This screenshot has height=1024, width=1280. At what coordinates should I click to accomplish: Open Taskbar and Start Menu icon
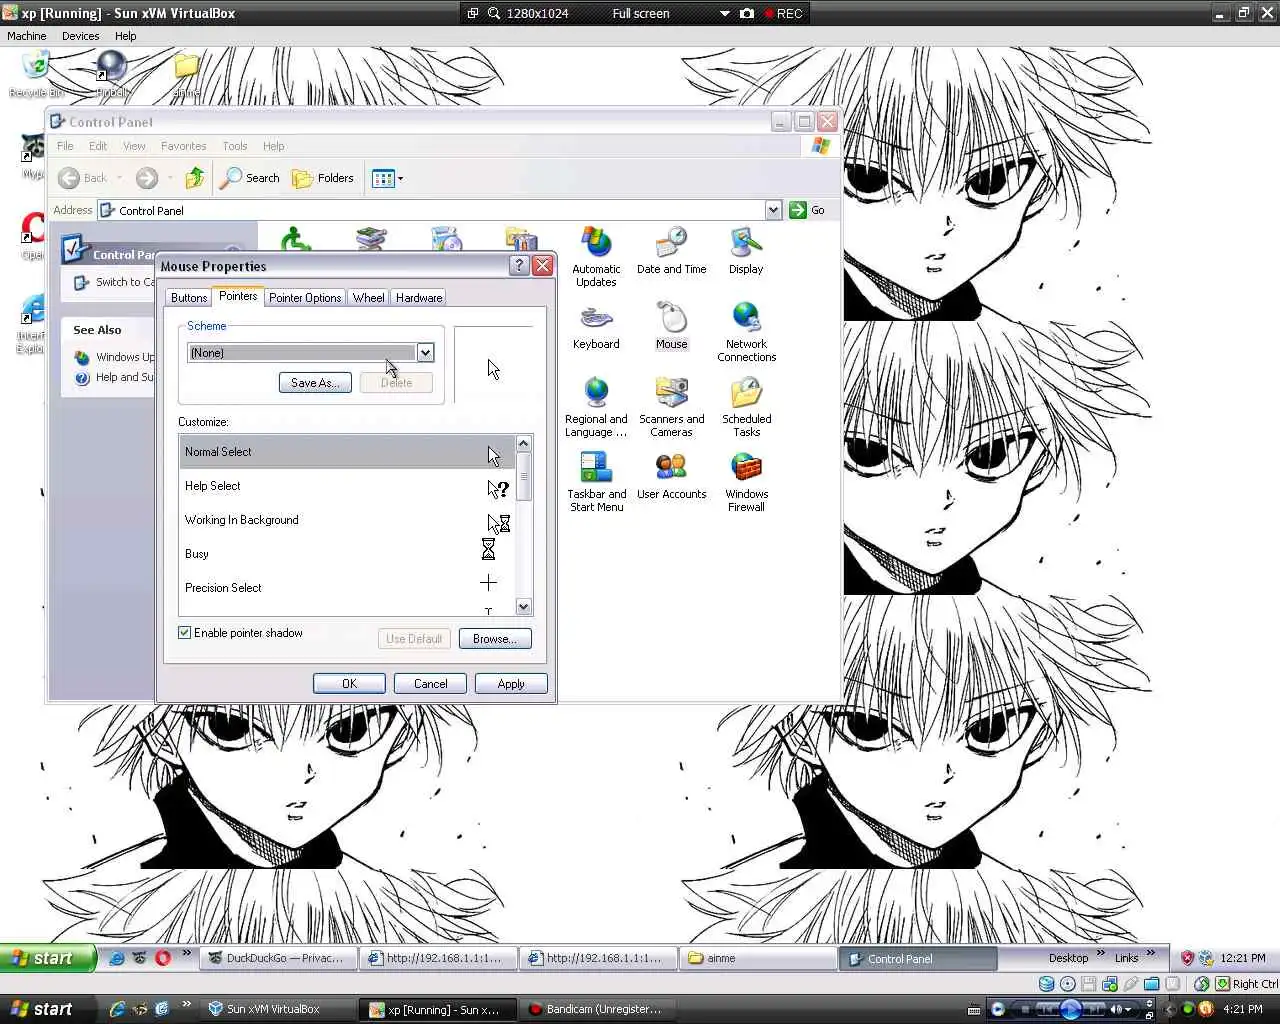tap(596, 482)
